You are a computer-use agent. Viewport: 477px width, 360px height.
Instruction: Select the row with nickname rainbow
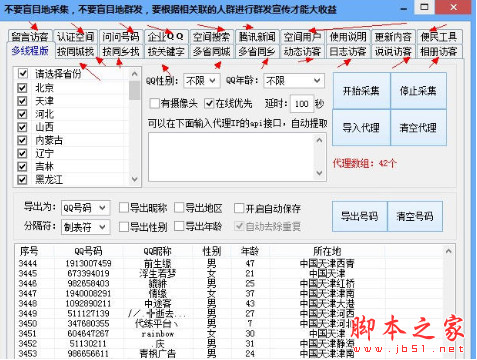[229, 333]
